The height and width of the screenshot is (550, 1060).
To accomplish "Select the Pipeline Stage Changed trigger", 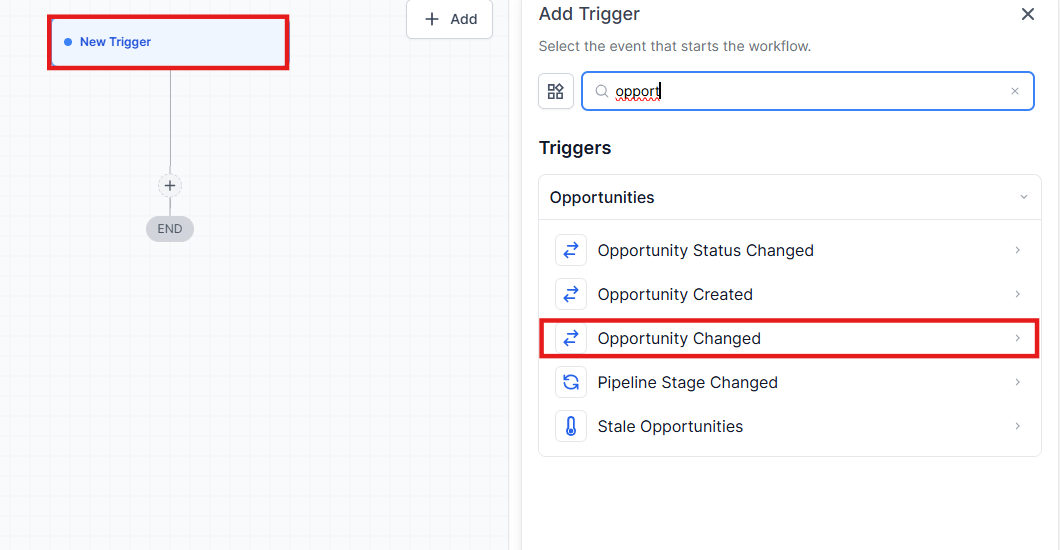I will [x=687, y=383].
